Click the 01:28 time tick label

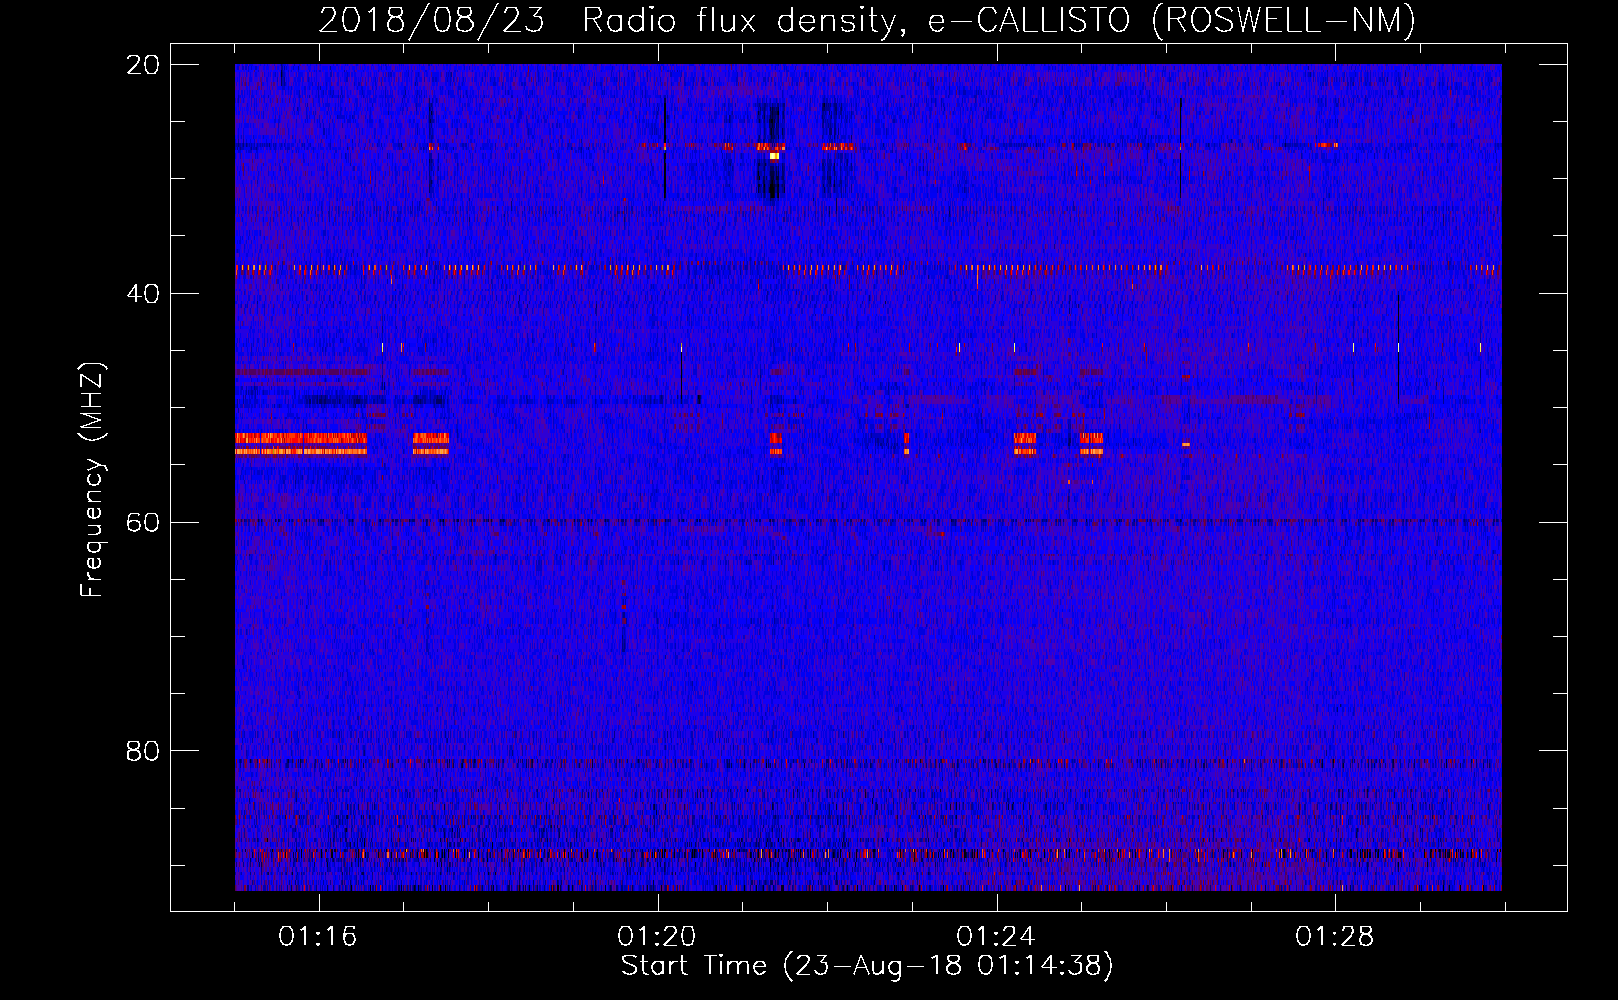pyautogui.click(x=1335, y=937)
